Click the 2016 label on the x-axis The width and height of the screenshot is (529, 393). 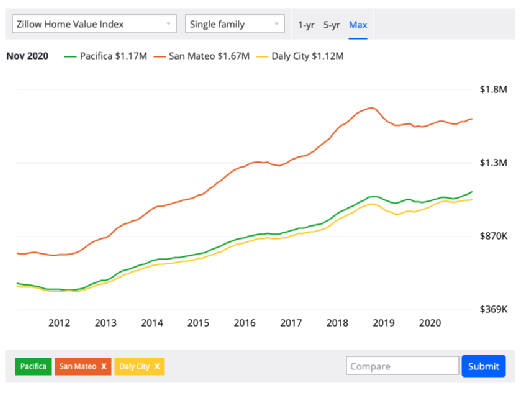pyautogui.click(x=245, y=323)
